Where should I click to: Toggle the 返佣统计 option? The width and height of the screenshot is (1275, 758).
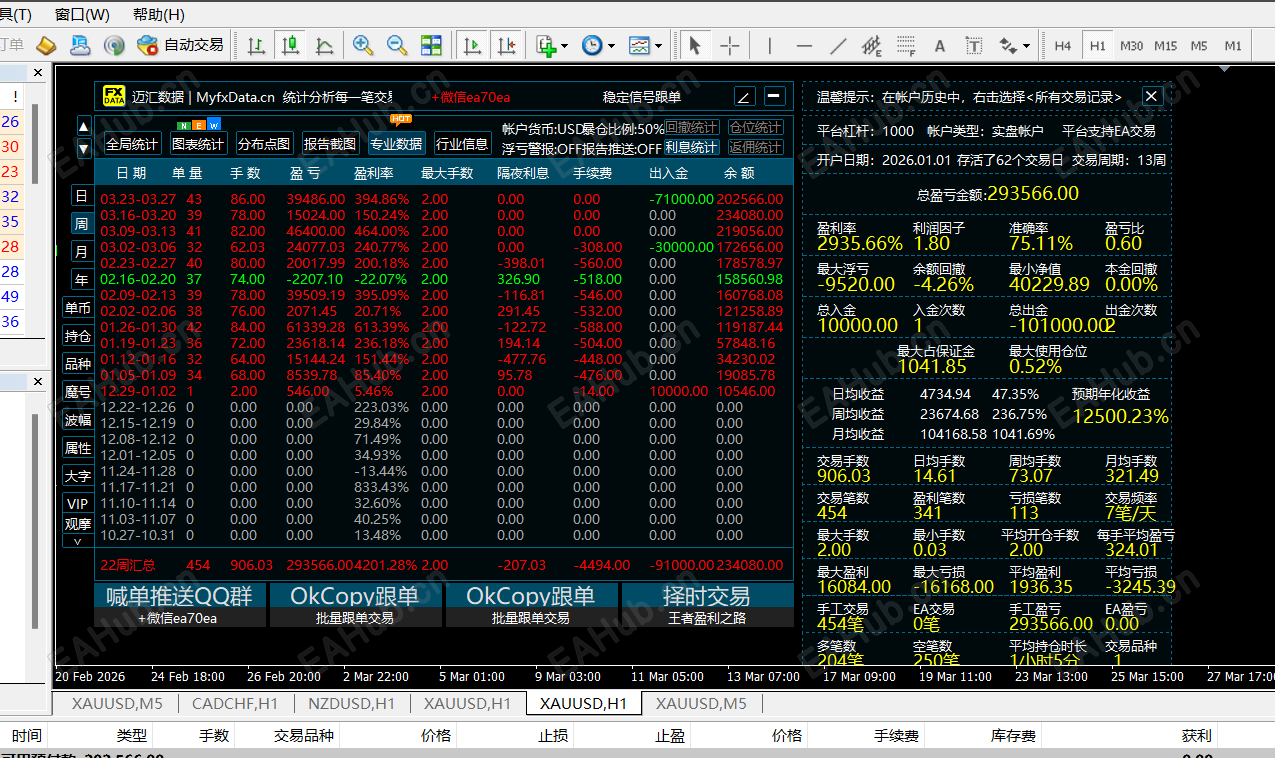(x=755, y=147)
